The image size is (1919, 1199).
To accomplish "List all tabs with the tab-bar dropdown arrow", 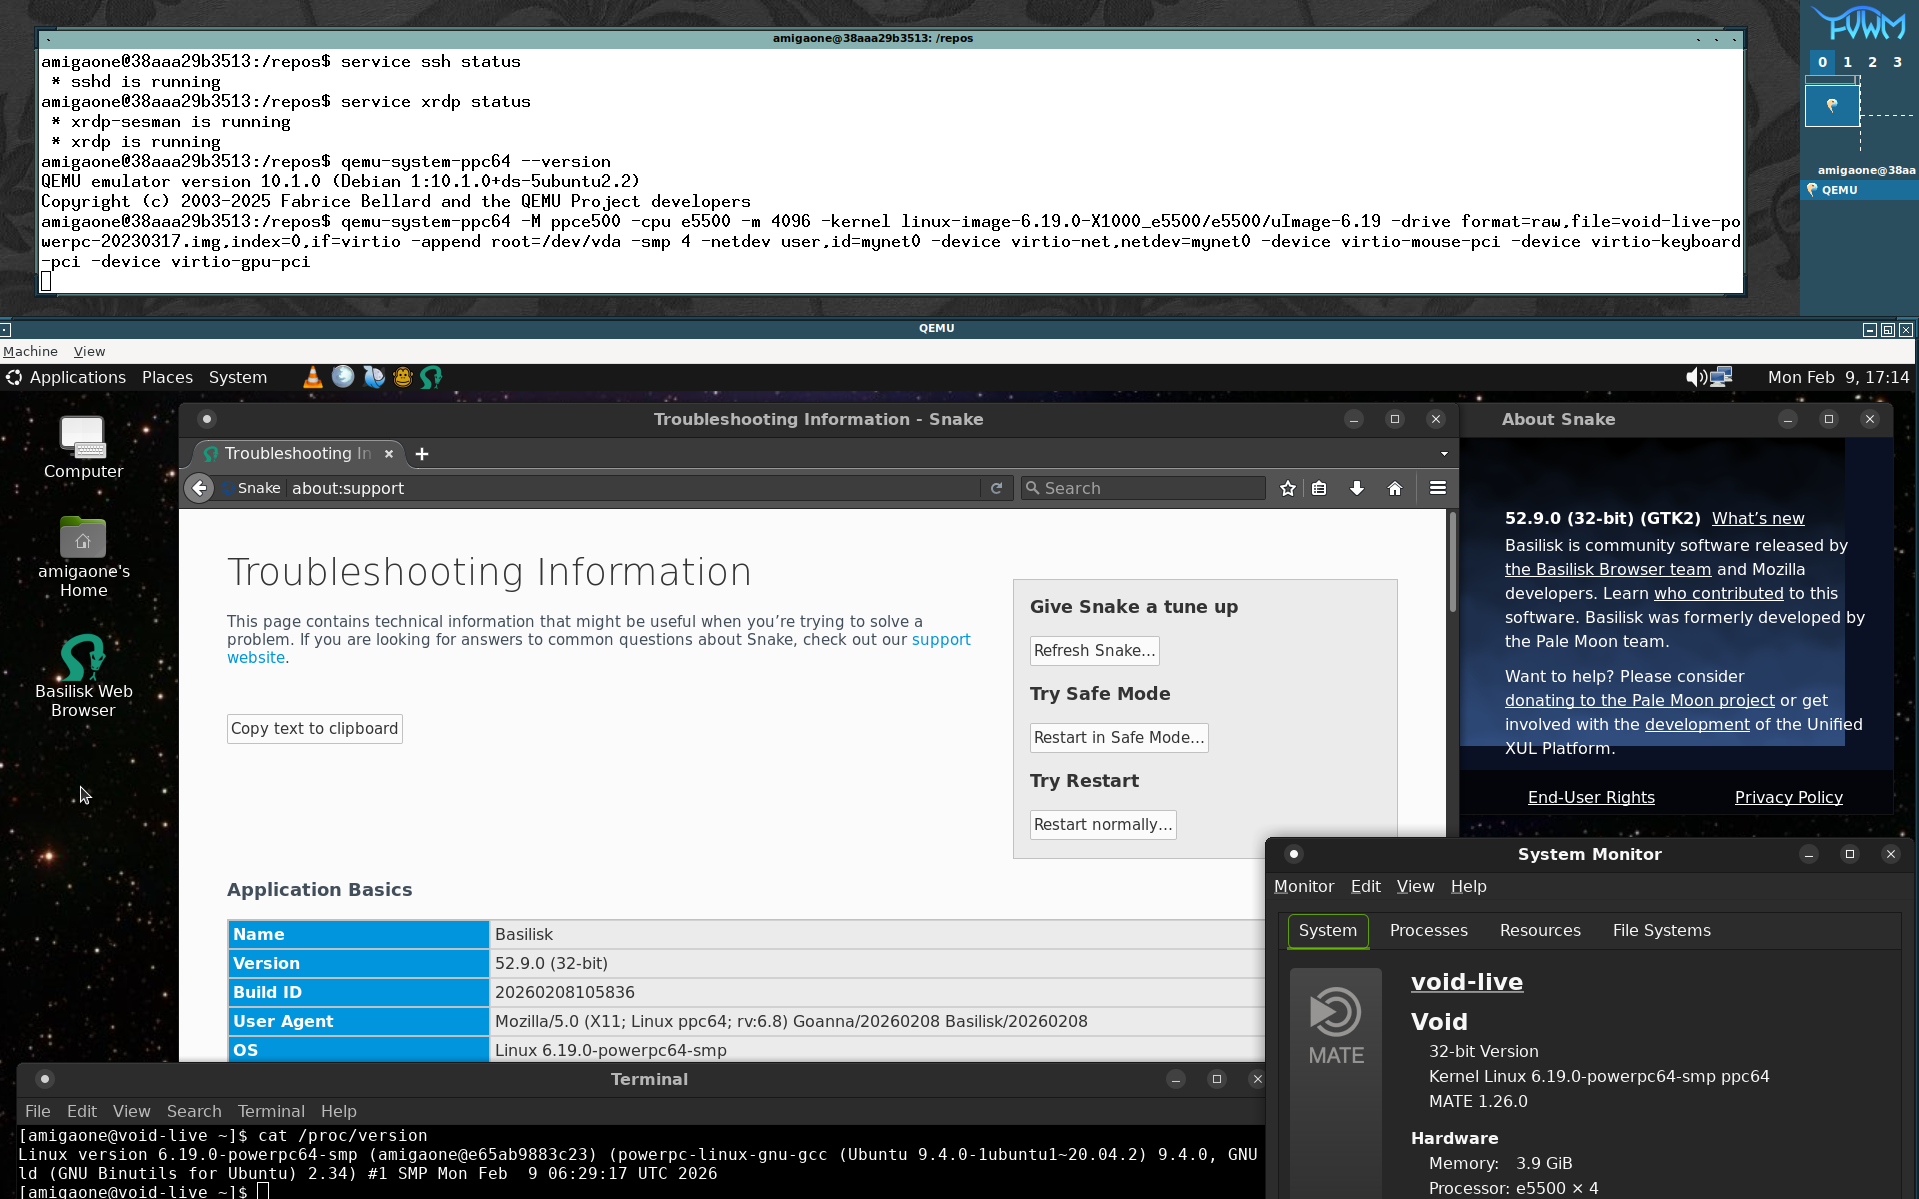I will [x=1444, y=454].
